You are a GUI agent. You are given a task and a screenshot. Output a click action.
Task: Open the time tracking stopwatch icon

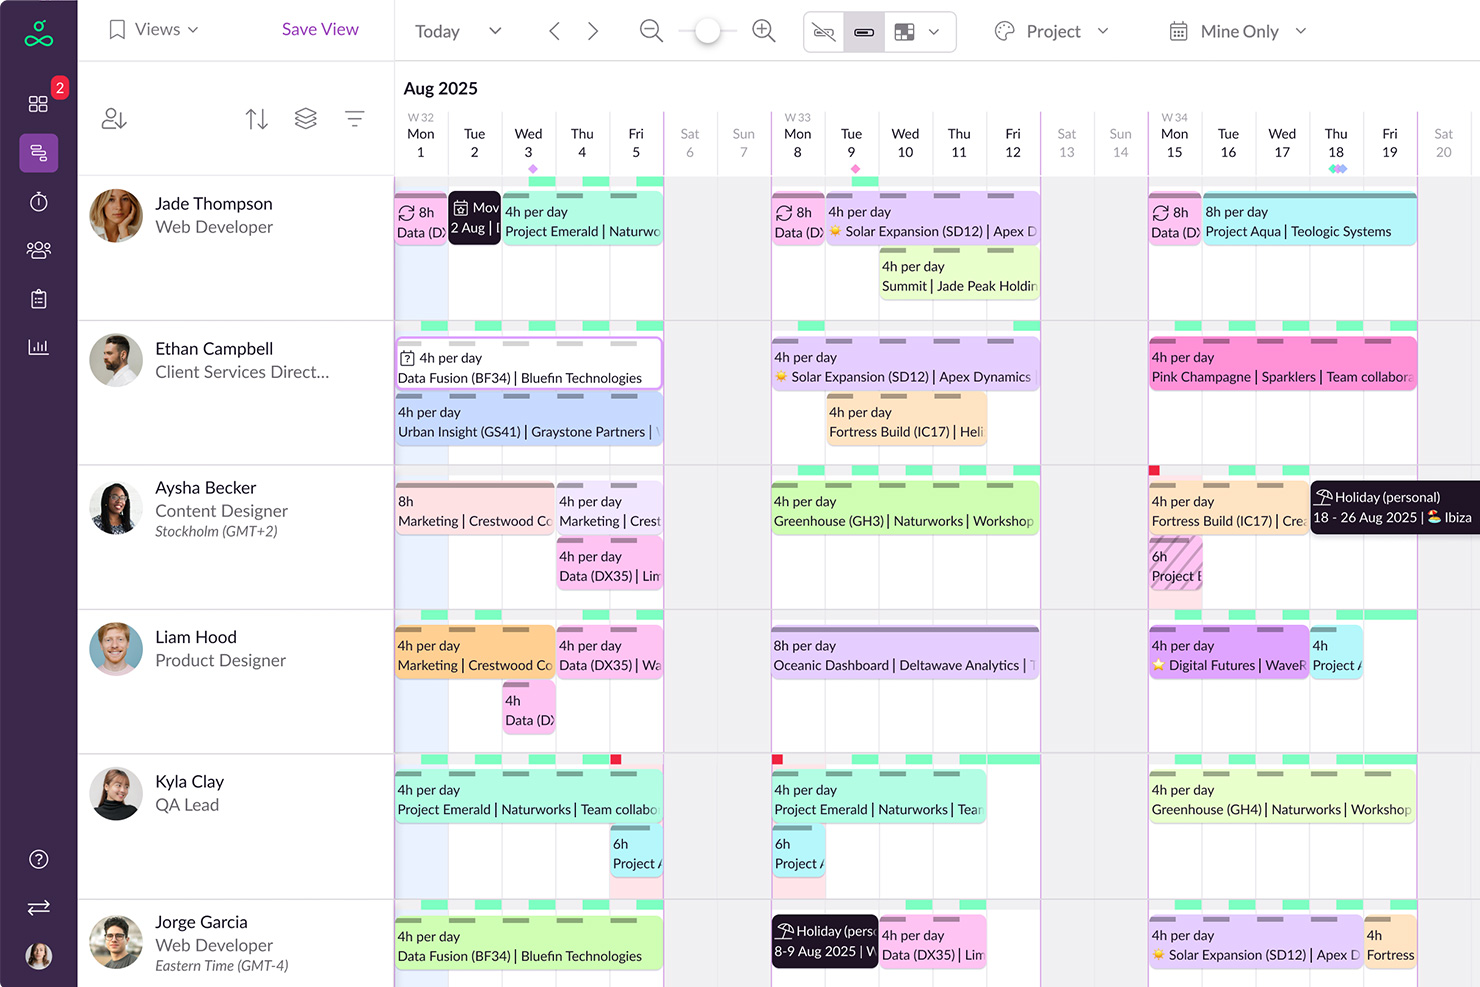click(x=38, y=201)
